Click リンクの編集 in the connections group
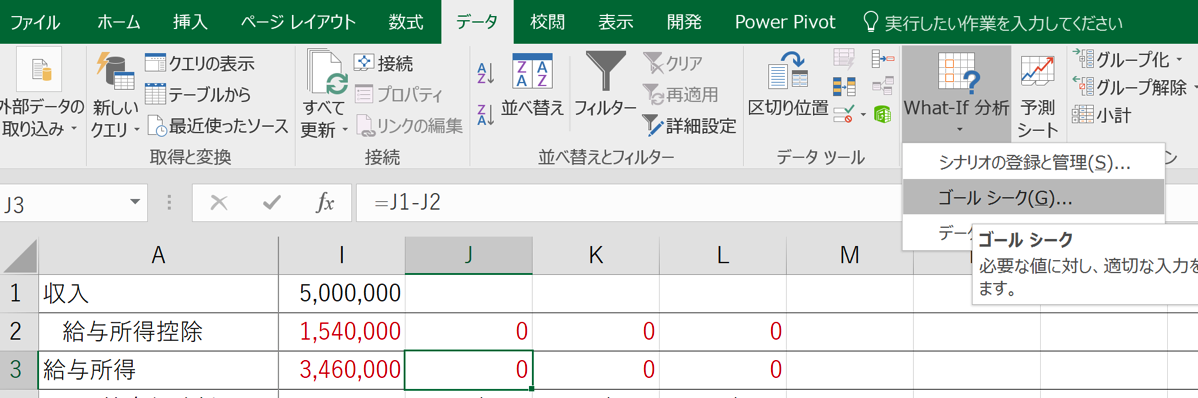Image resolution: width=1198 pixels, height=398 pixels. 409,125
